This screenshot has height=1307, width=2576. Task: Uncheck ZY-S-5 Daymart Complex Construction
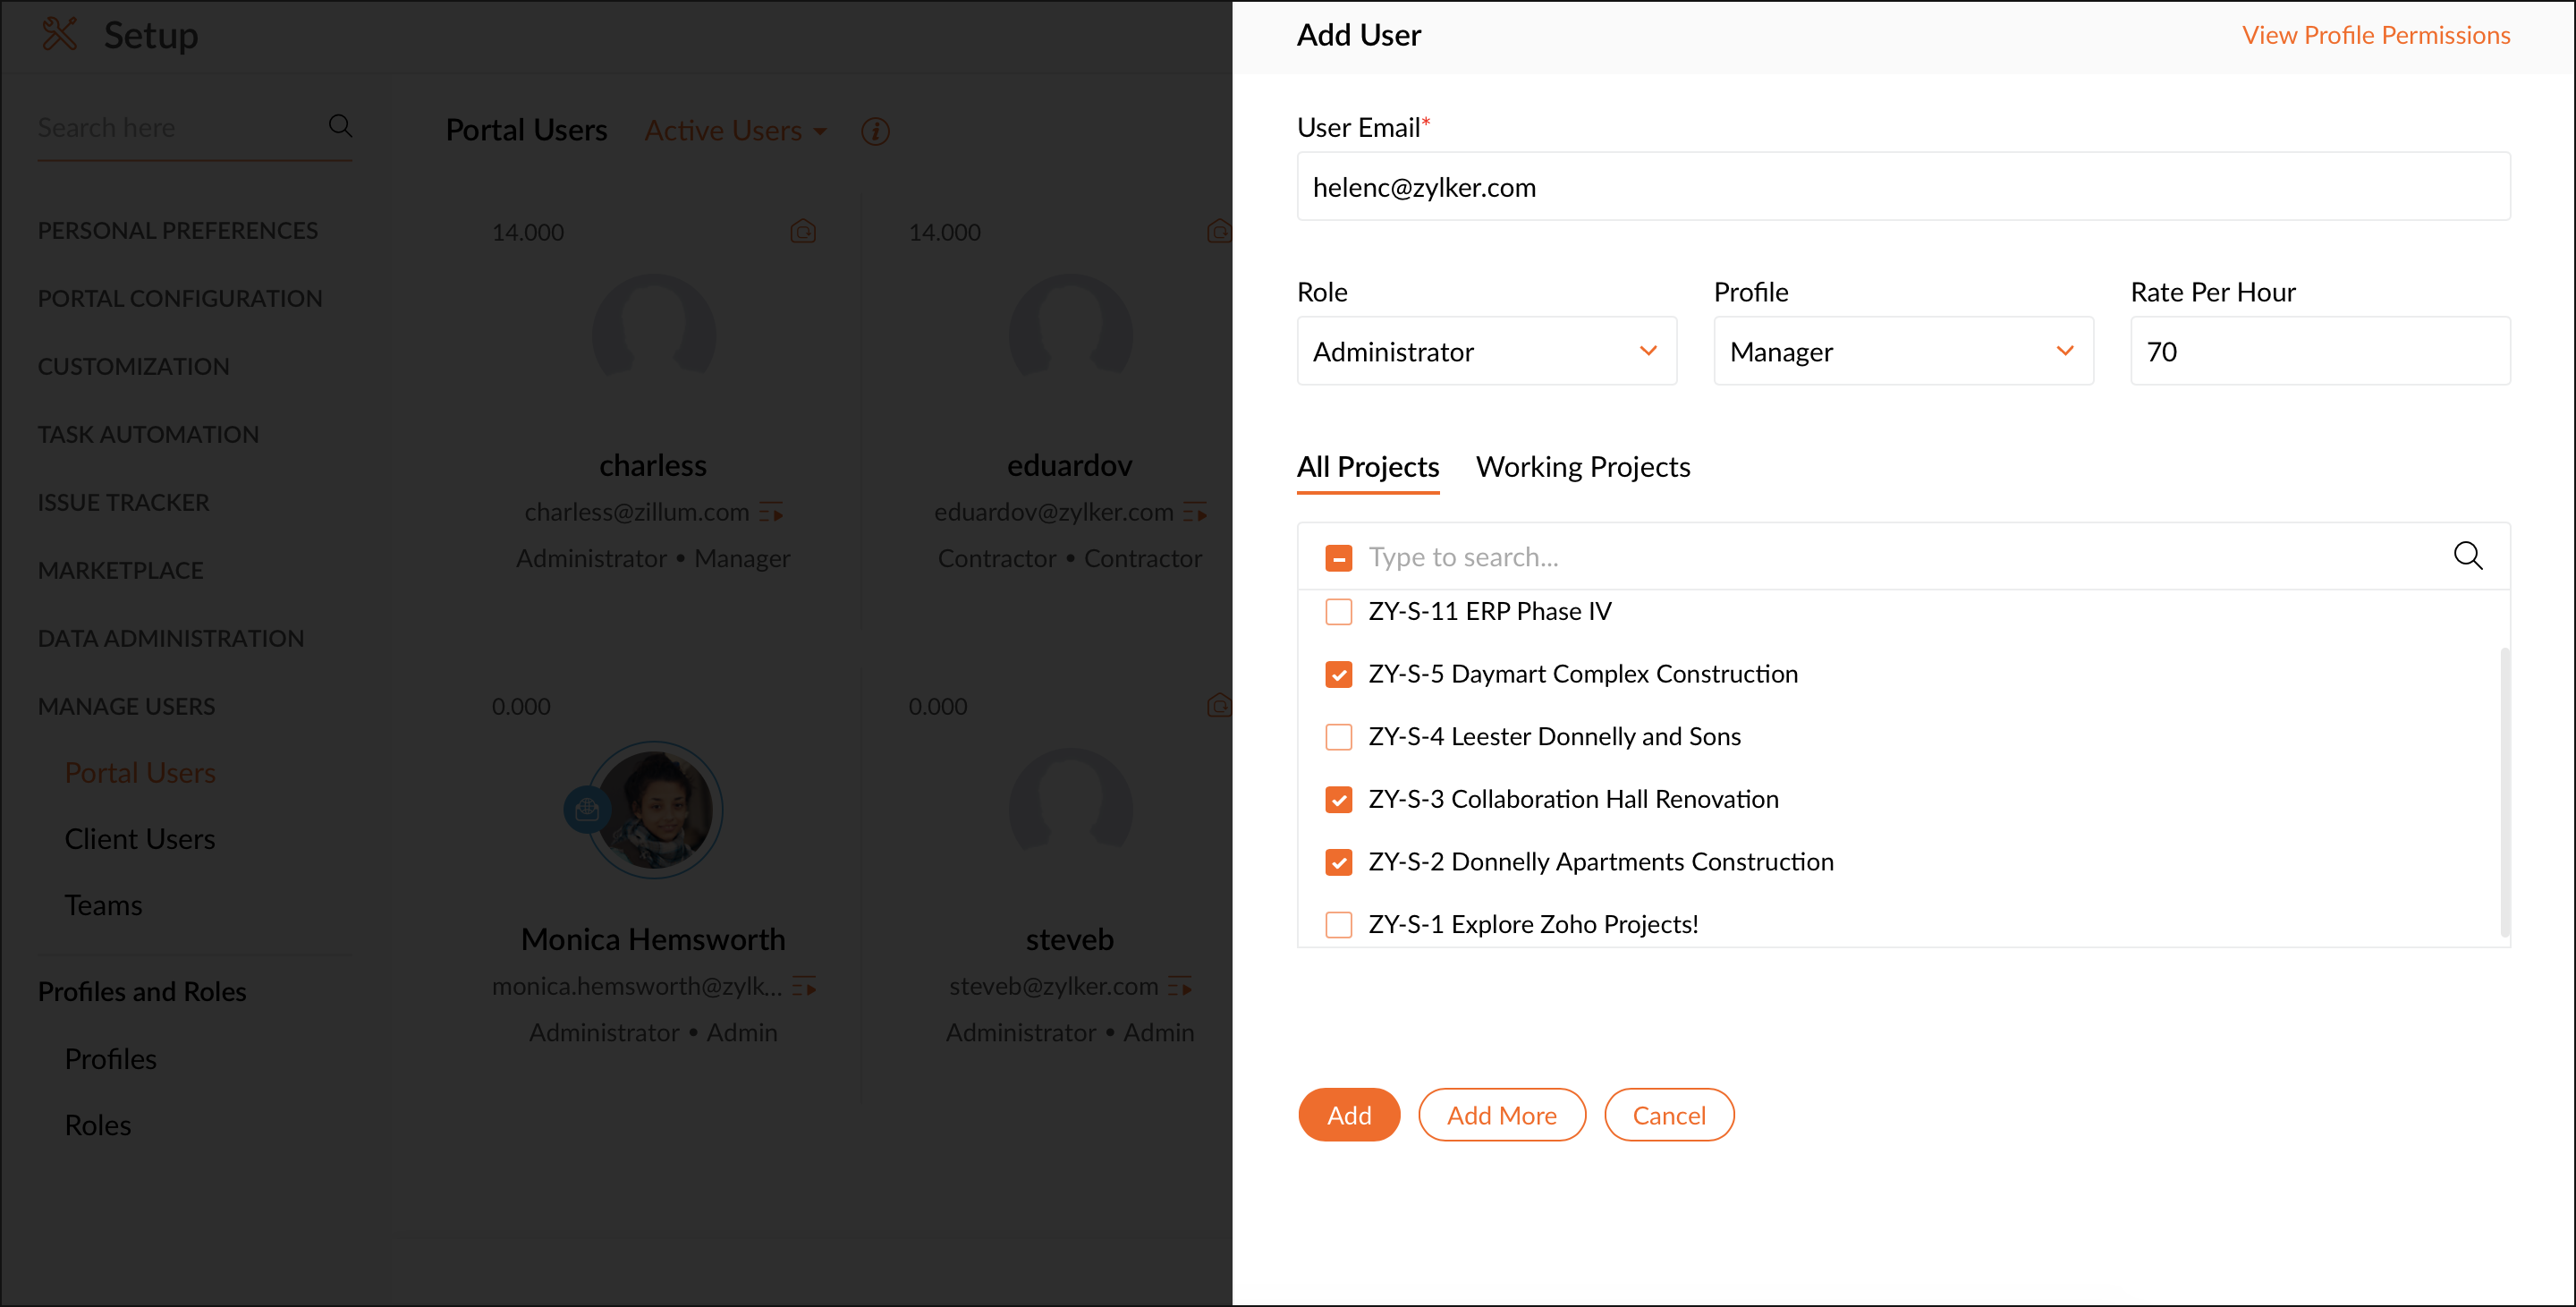(1338, 674)
